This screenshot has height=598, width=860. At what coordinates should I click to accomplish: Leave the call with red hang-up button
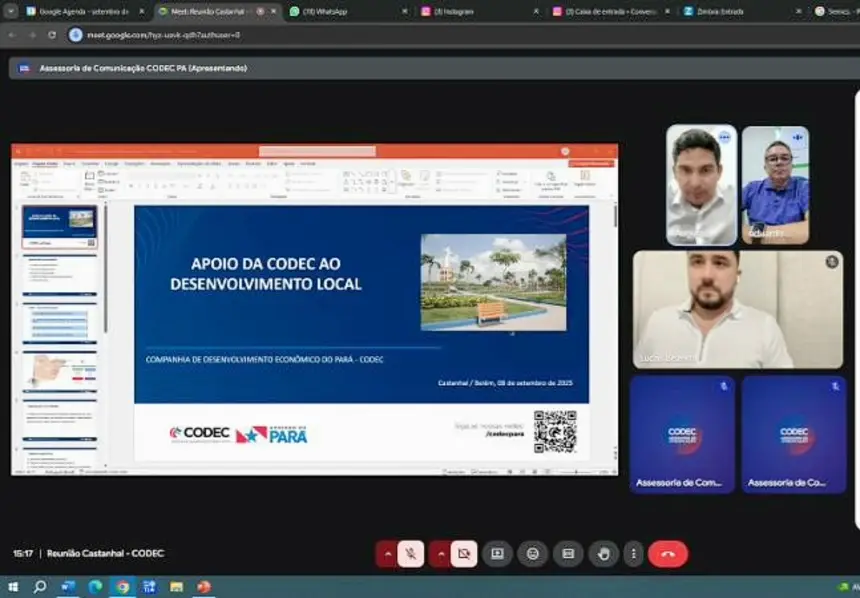pyautogui.click(x=668, y=554)
